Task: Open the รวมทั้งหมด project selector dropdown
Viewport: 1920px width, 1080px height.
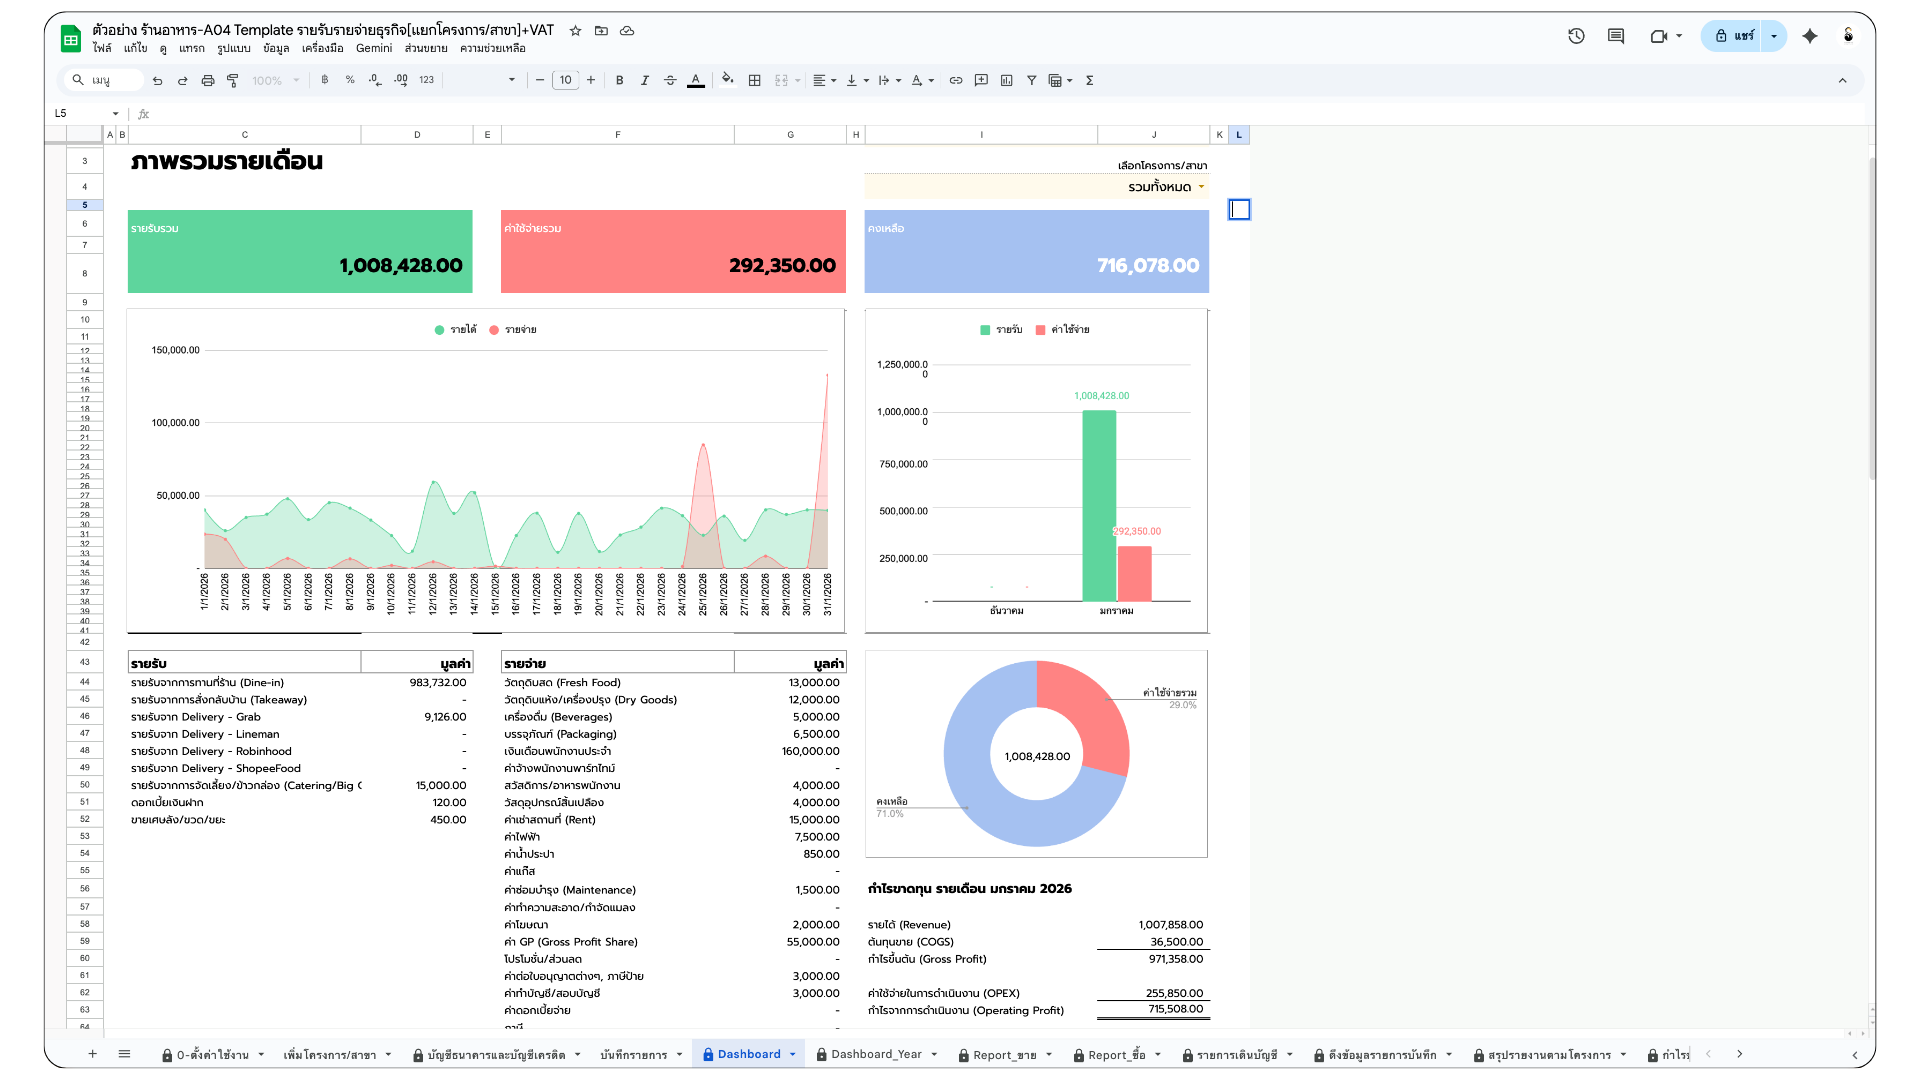Action: pos(1169,186)
